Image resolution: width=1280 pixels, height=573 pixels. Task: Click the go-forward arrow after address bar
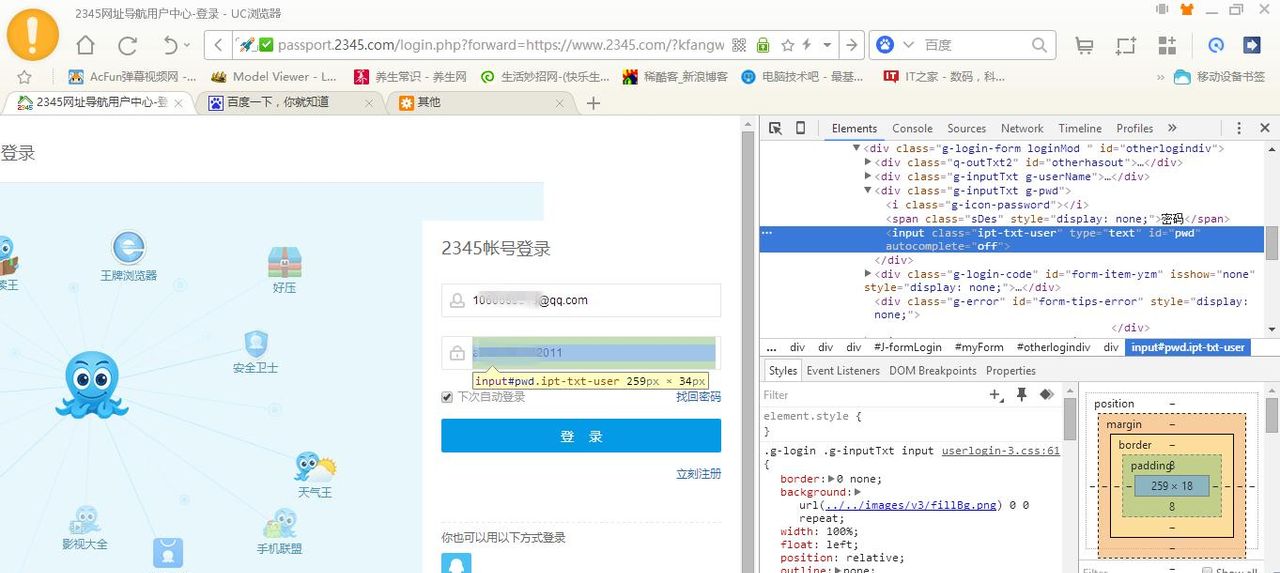851,45
